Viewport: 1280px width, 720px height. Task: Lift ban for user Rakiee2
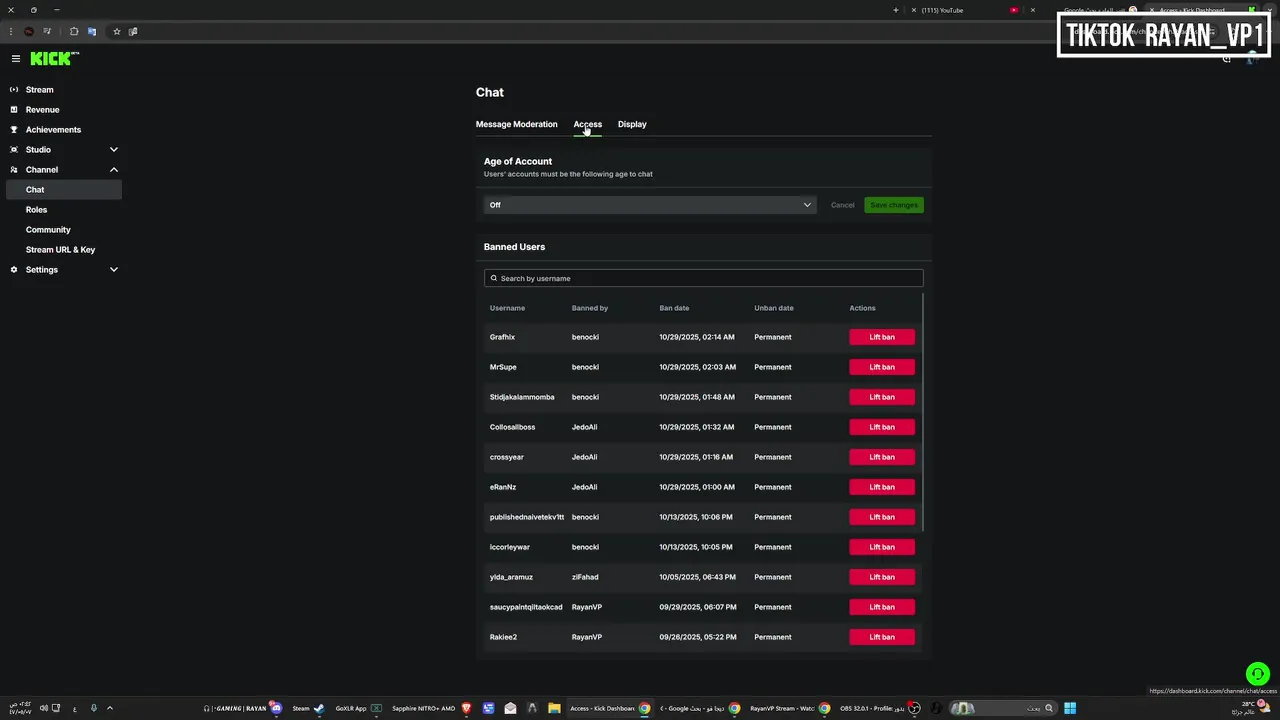point(882,637)
